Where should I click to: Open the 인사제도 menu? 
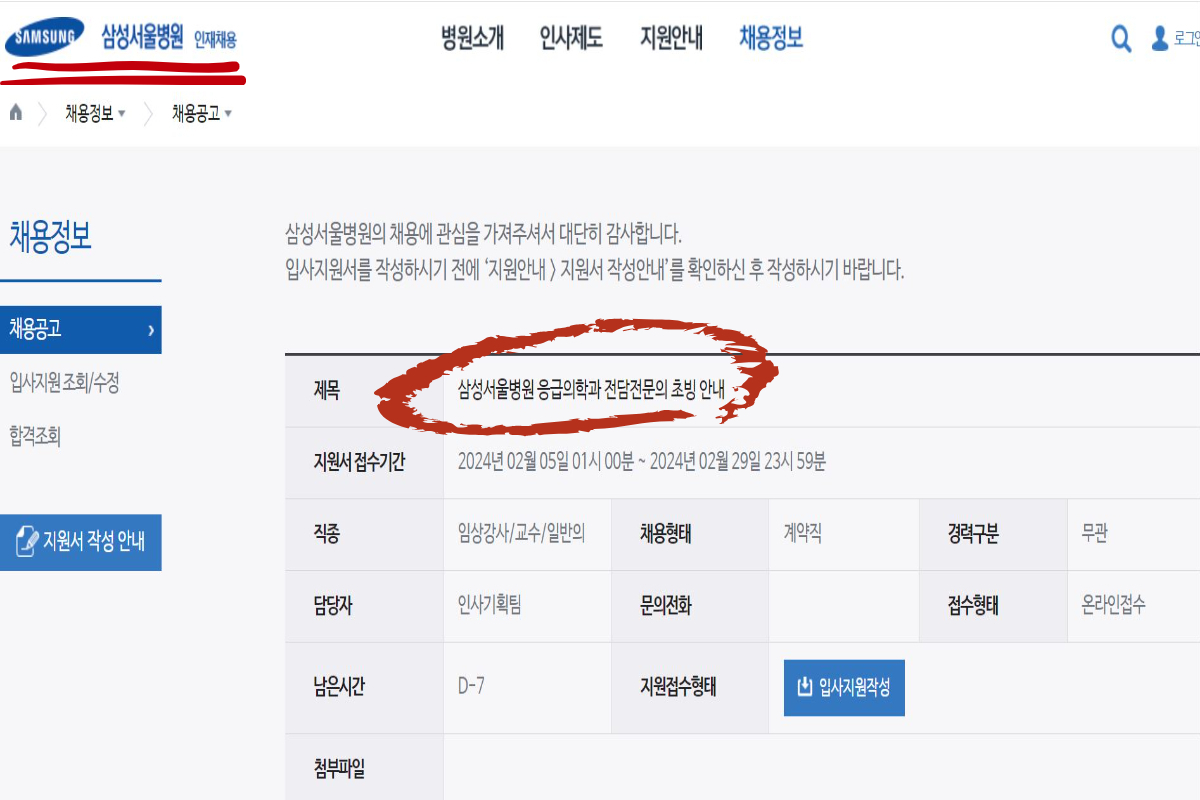click(571, 39)
